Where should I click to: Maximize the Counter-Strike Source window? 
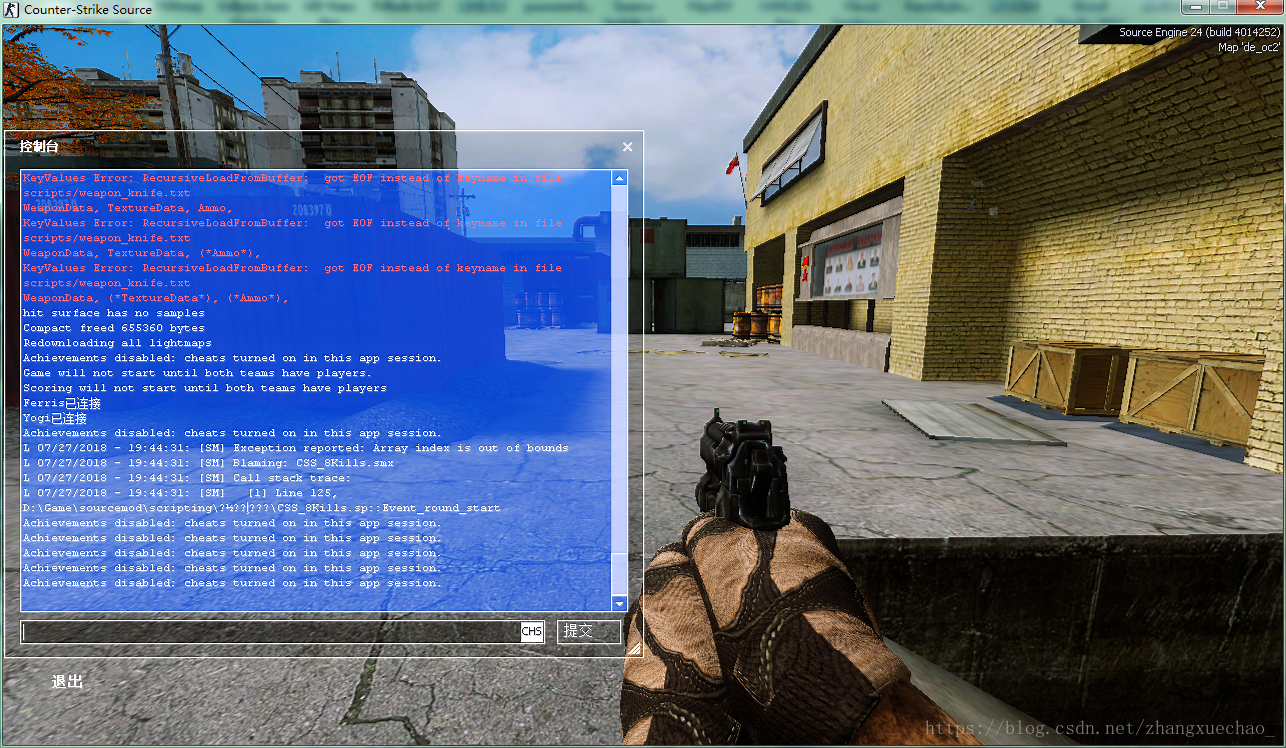(1222, 7)
